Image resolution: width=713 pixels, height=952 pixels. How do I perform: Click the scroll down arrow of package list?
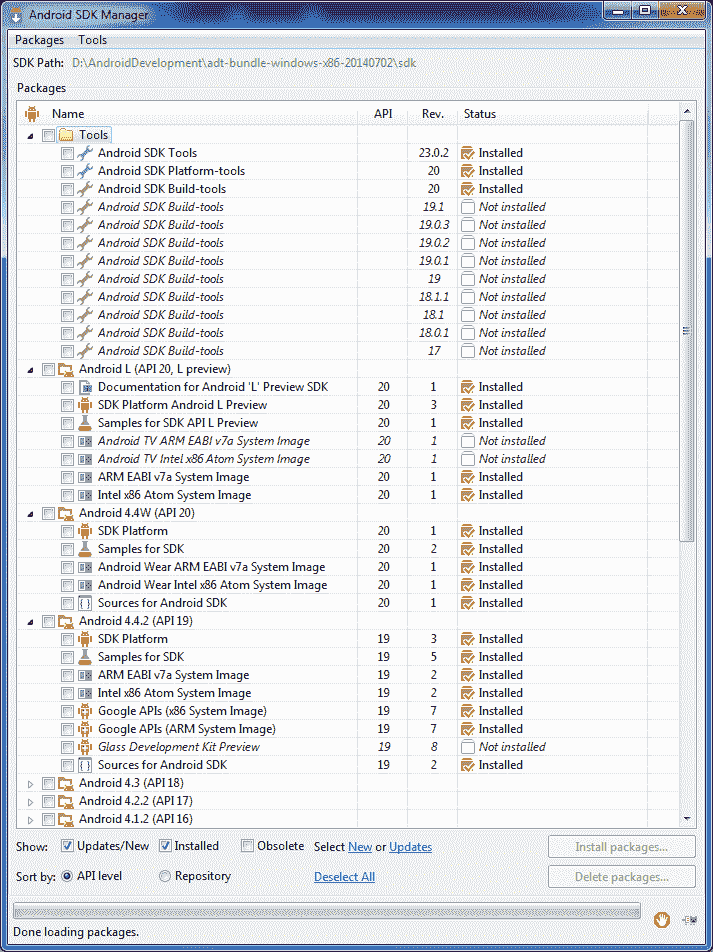pyautogui.click(x=686, y=818)
